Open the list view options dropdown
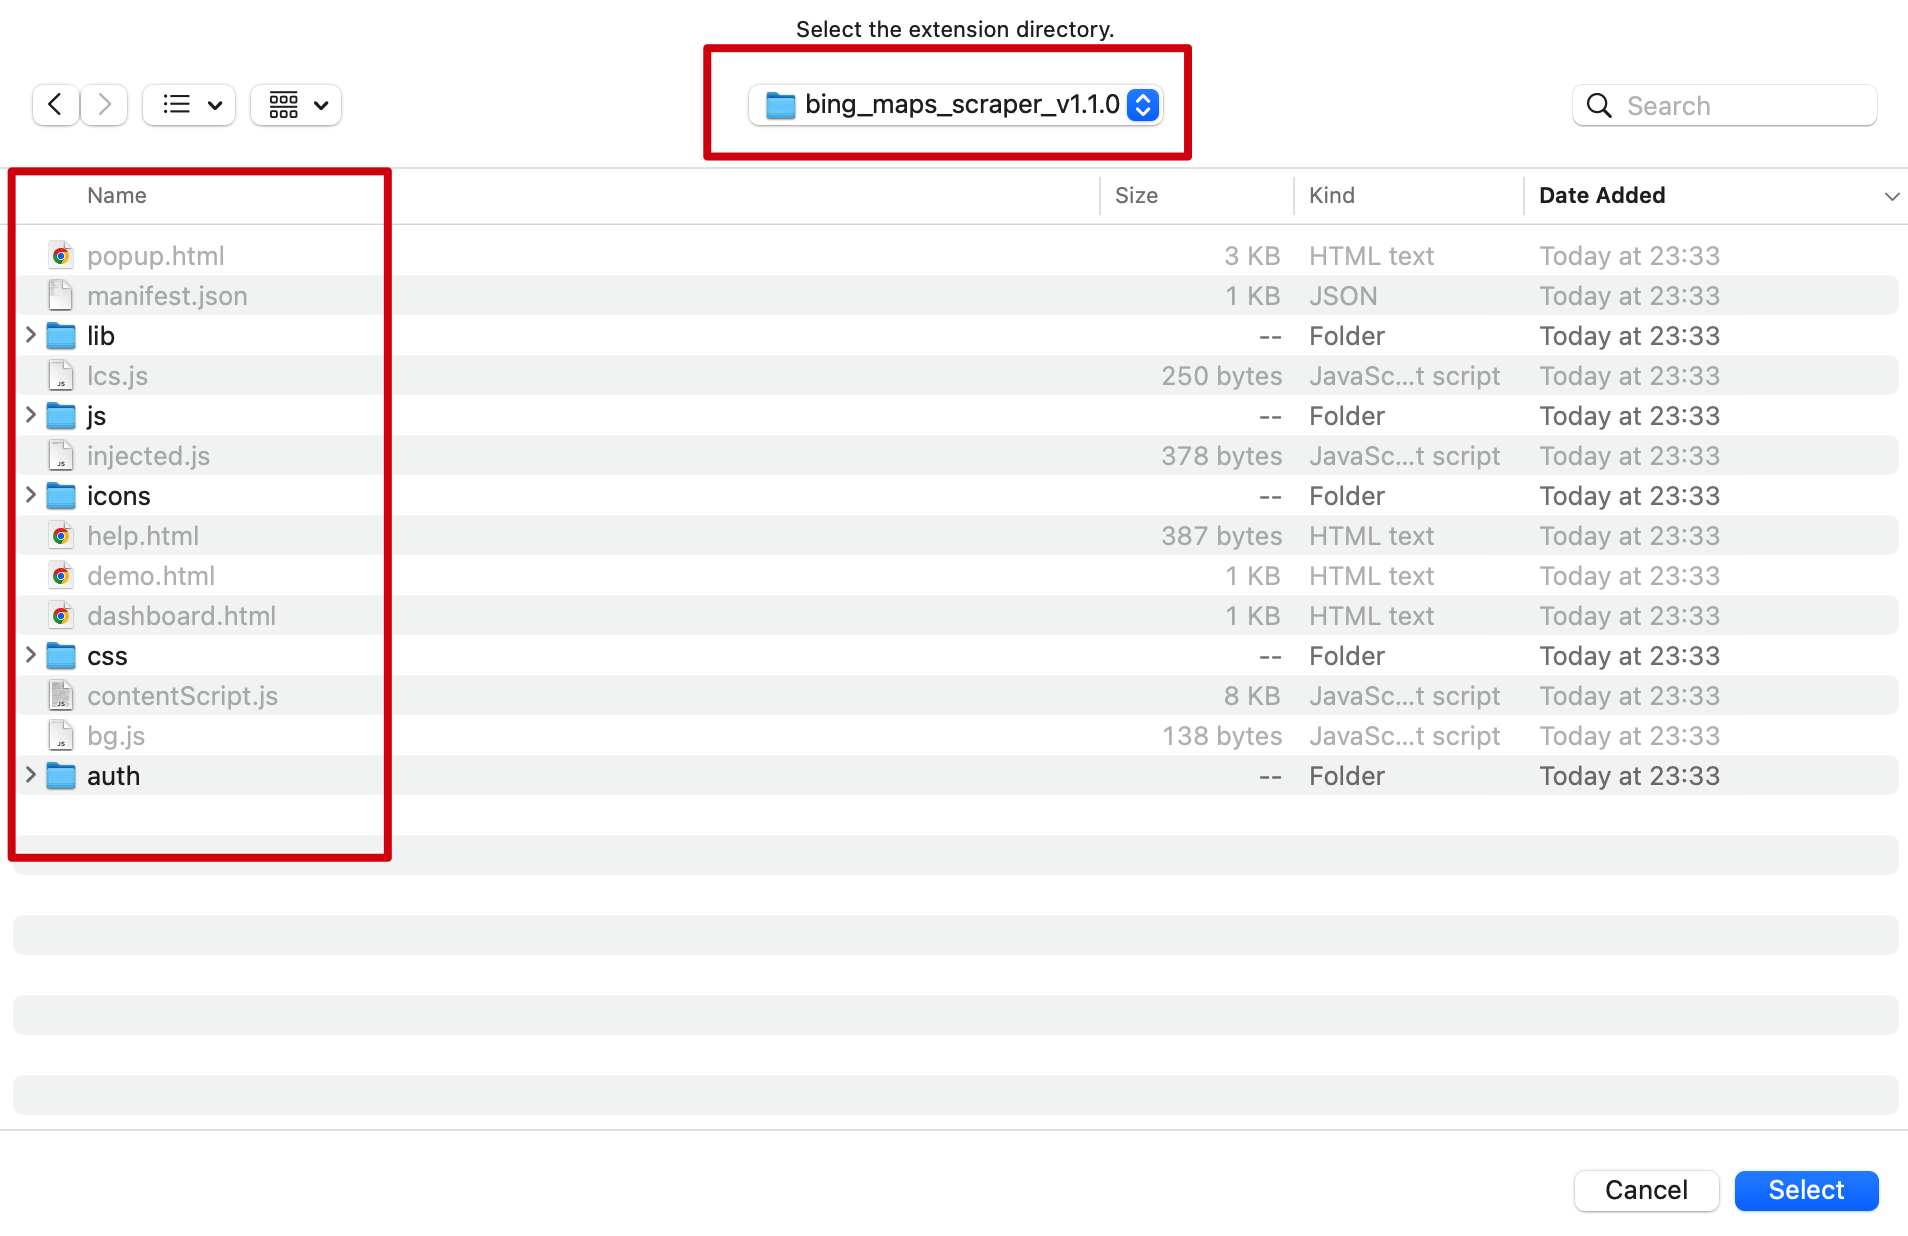This screenshot has height=1236, width=1908. click(x=189, y=105)
